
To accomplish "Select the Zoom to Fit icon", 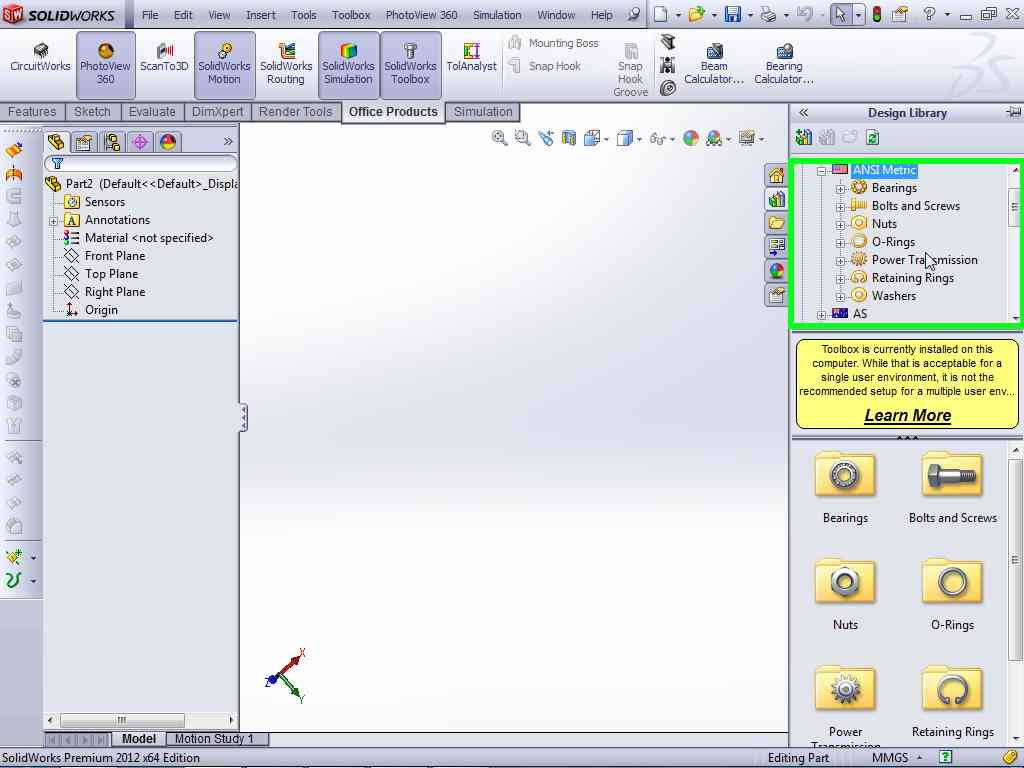I will click(499, 139).
